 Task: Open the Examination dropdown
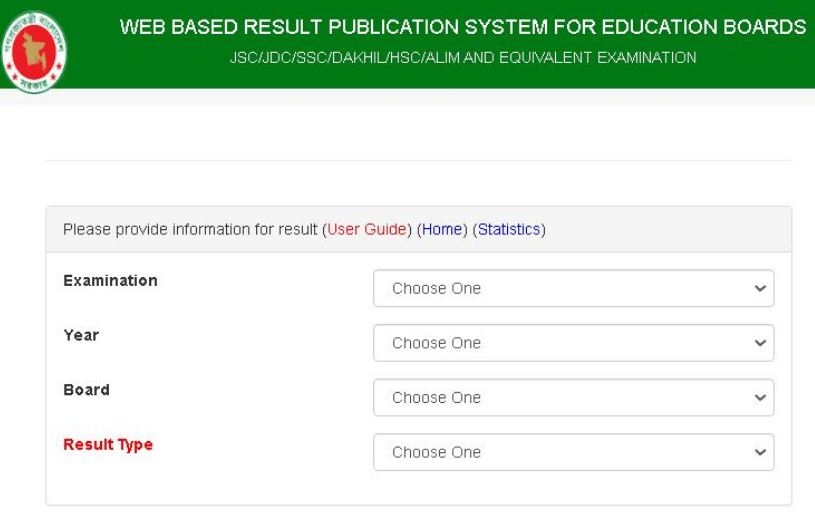coord(573,288)
